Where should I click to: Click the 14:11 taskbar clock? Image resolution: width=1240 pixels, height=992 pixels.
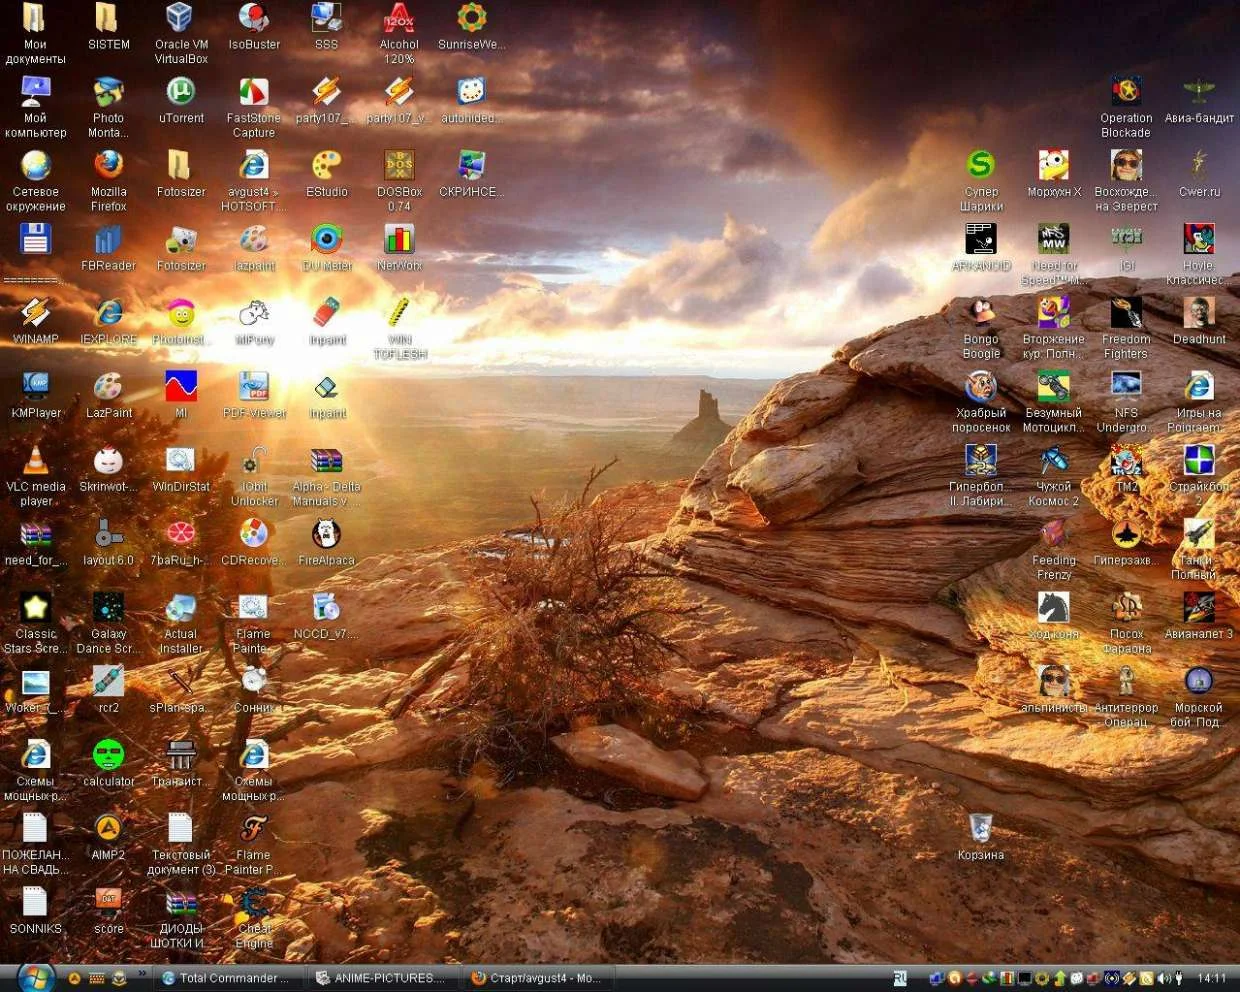coord(1212,978)
